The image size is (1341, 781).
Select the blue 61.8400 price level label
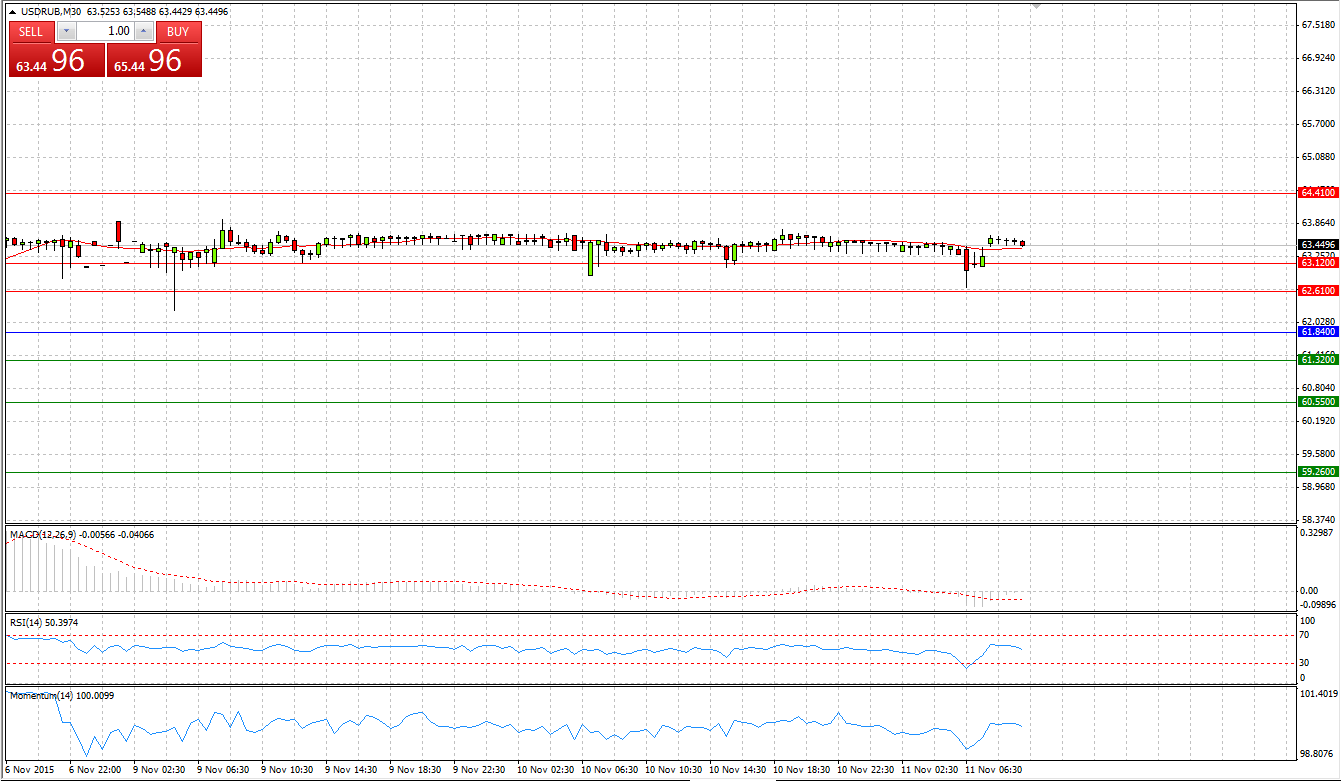point(1318,331)
